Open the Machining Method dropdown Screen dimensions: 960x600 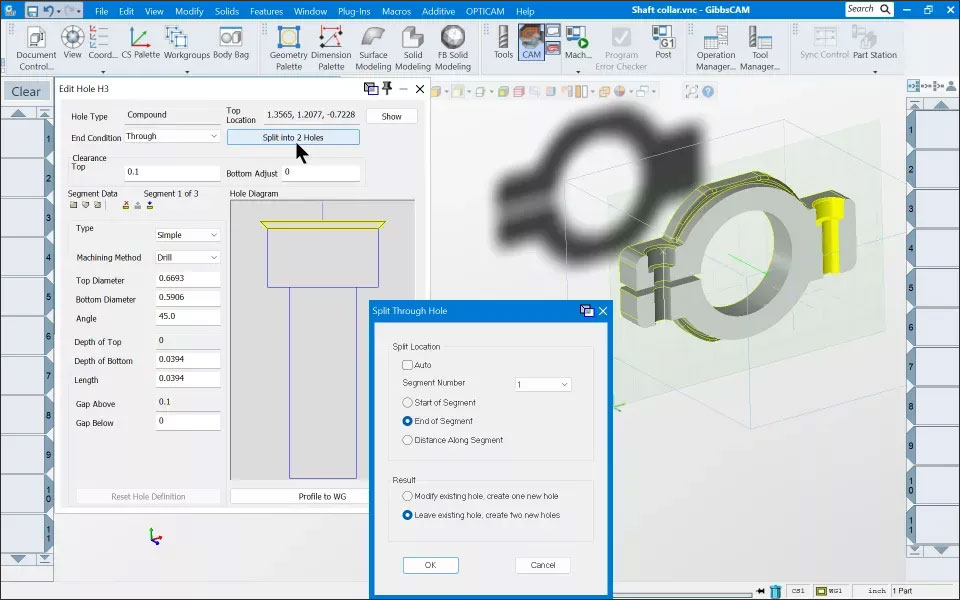[187, 258]
